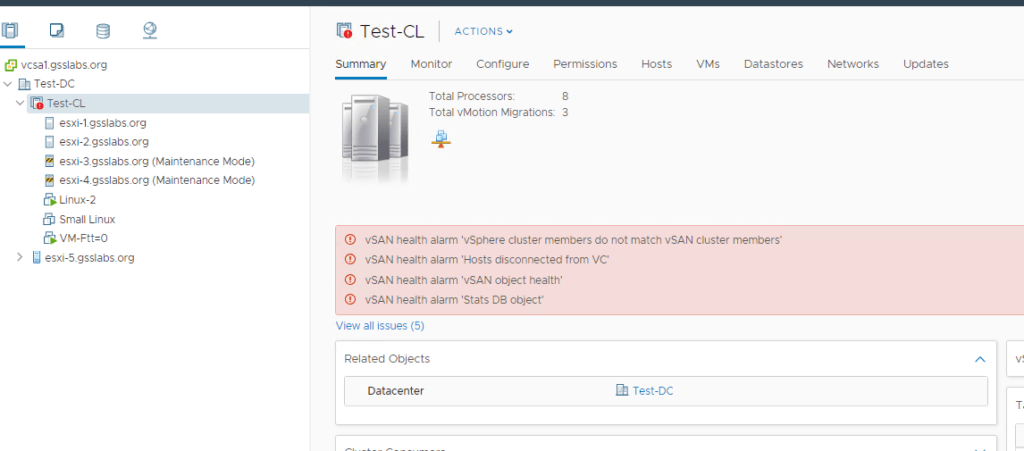The width and height of the screenshot is (1024, 451).
Task: Select esxi-1.gsslabs.org in the inventory tree
Action: point(103,123)
